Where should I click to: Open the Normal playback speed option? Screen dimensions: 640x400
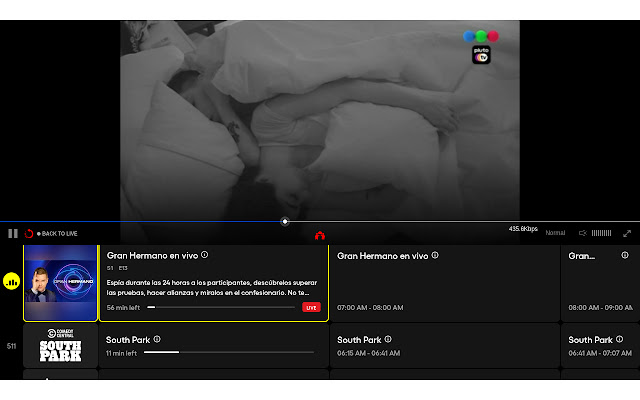click(x=555, y=233)
